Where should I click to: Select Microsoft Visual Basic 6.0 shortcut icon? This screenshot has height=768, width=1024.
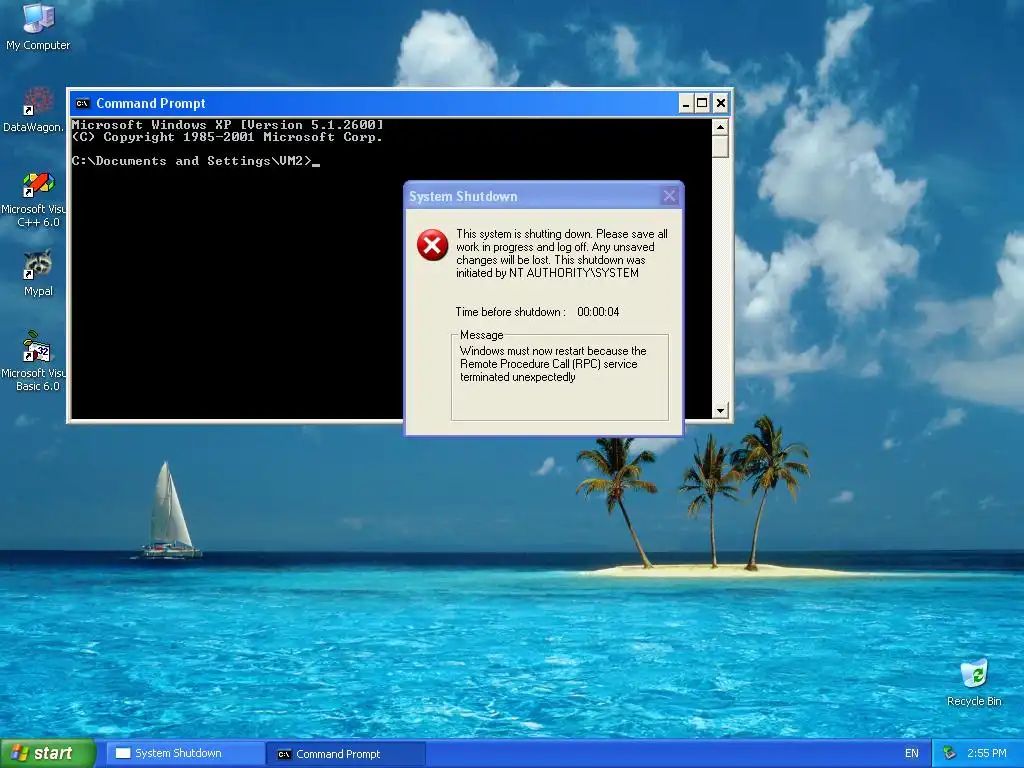[34, 361]
